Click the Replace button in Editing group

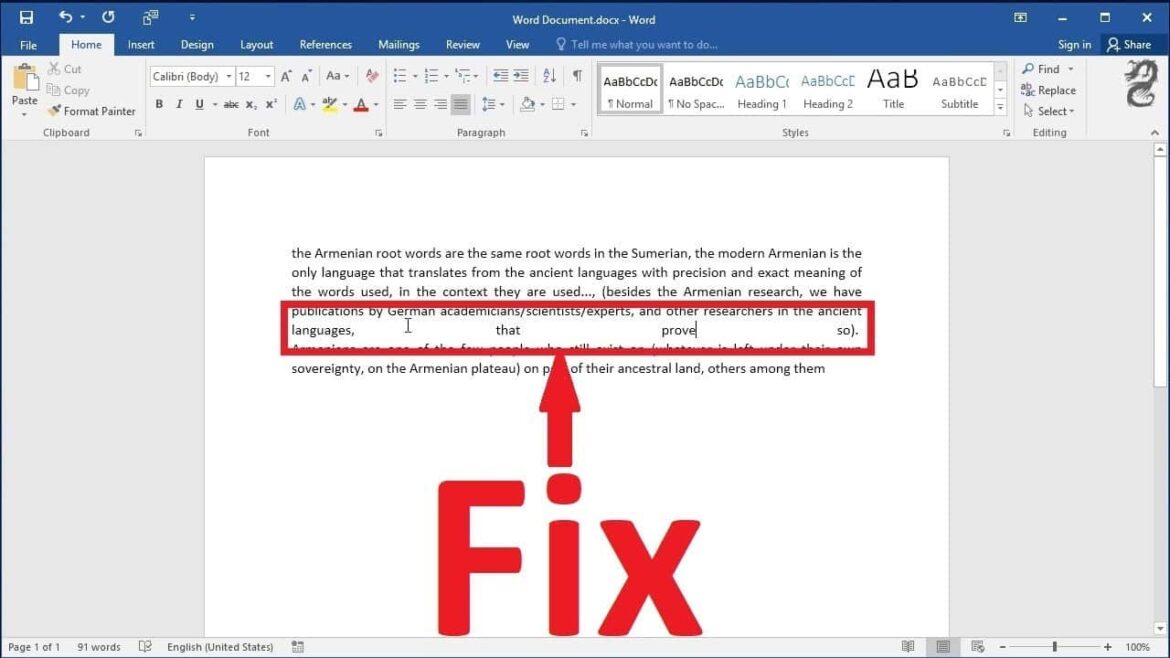click(x=1048, y=90)
